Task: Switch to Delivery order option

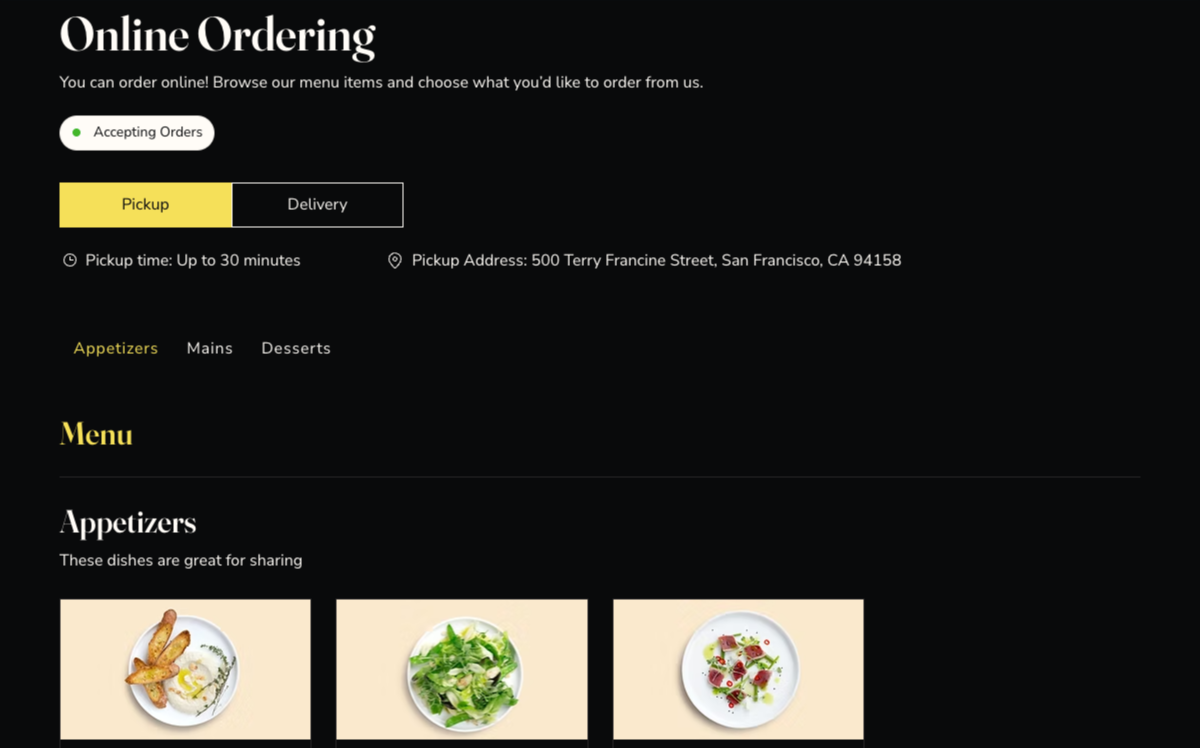Action: click(x=317, y=205)
